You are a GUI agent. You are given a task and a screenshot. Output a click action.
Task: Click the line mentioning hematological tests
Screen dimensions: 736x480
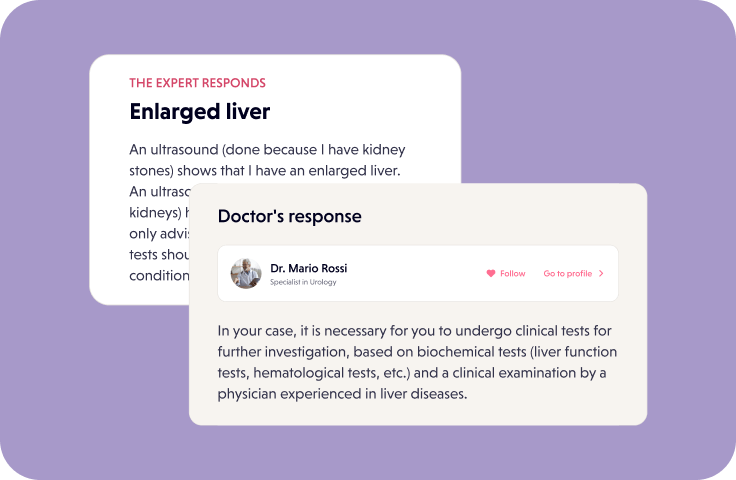[x=412, y=373]
